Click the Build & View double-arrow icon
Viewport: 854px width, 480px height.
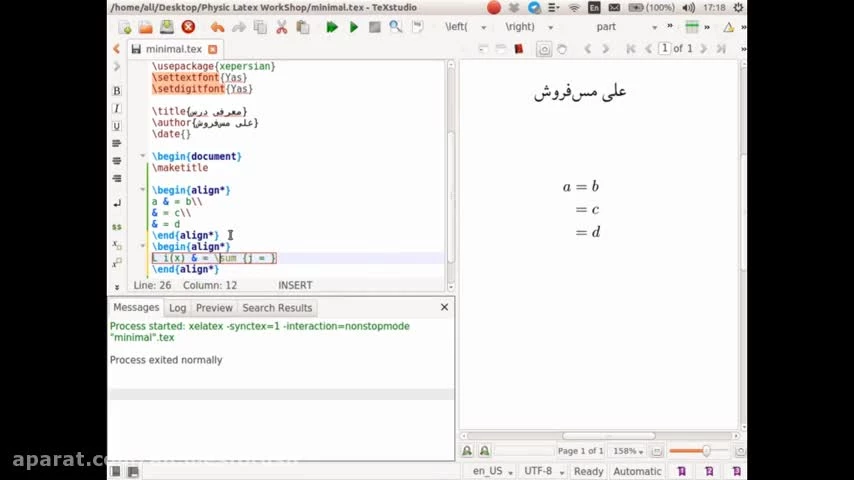[331, 27]
